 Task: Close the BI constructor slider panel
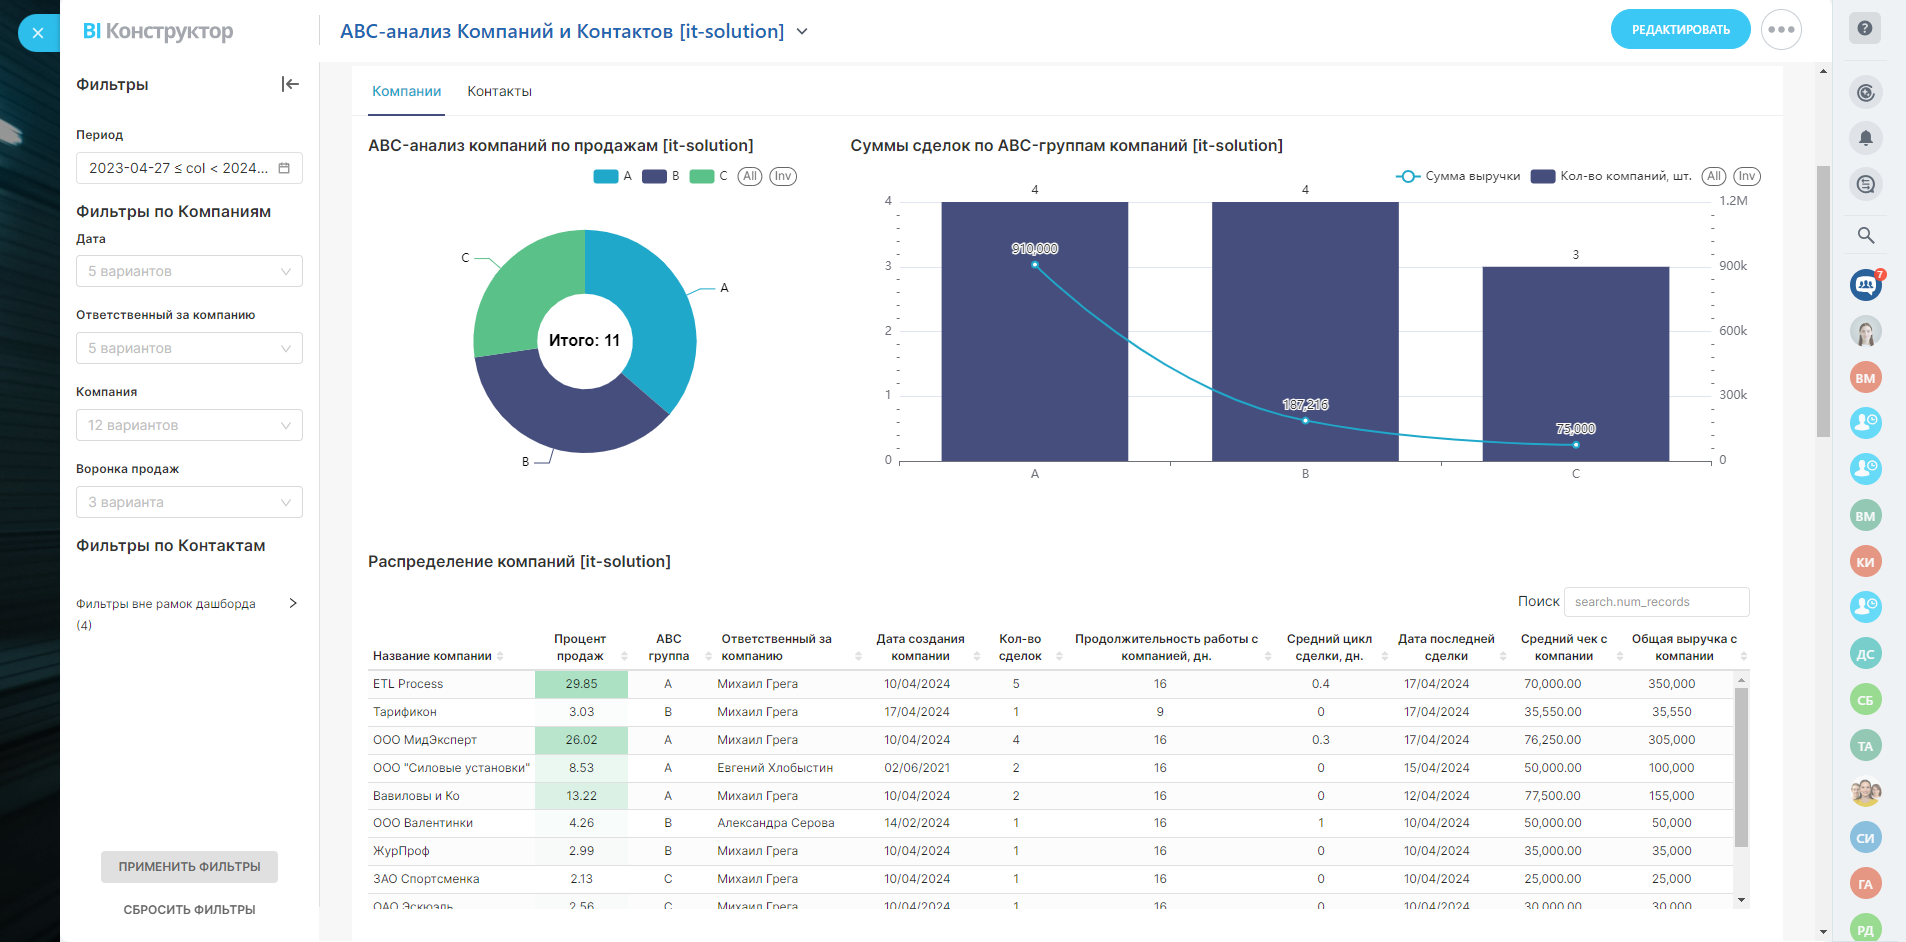[38, 33]
